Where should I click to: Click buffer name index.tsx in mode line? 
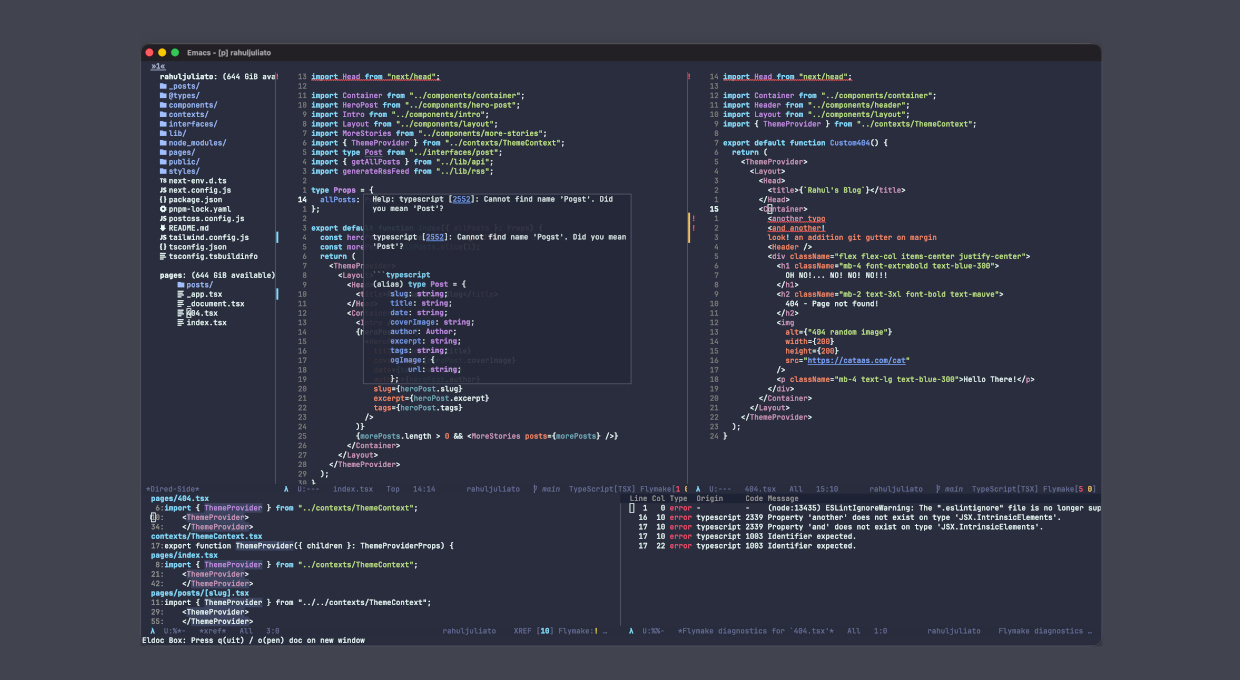coord(353,489)
